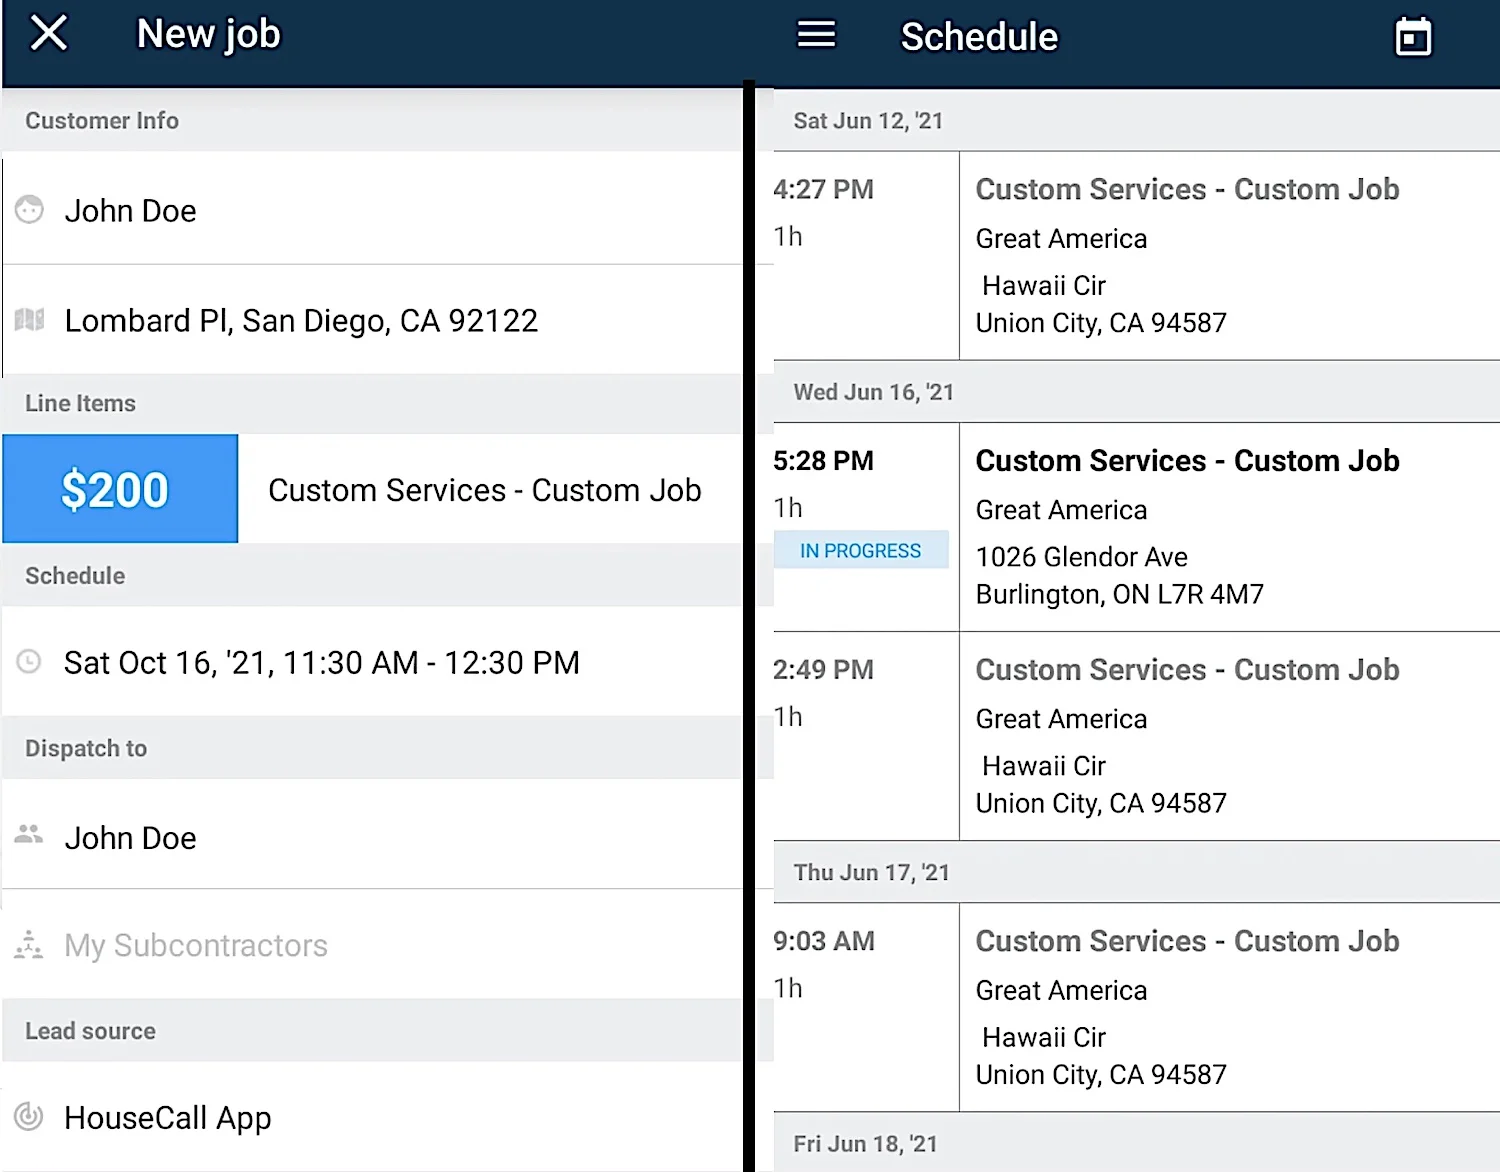Viewport: 1500px width, 1172px height.
Task: Change schedule Sat Oct 16, '21 time
Action: tap(372, 662)
